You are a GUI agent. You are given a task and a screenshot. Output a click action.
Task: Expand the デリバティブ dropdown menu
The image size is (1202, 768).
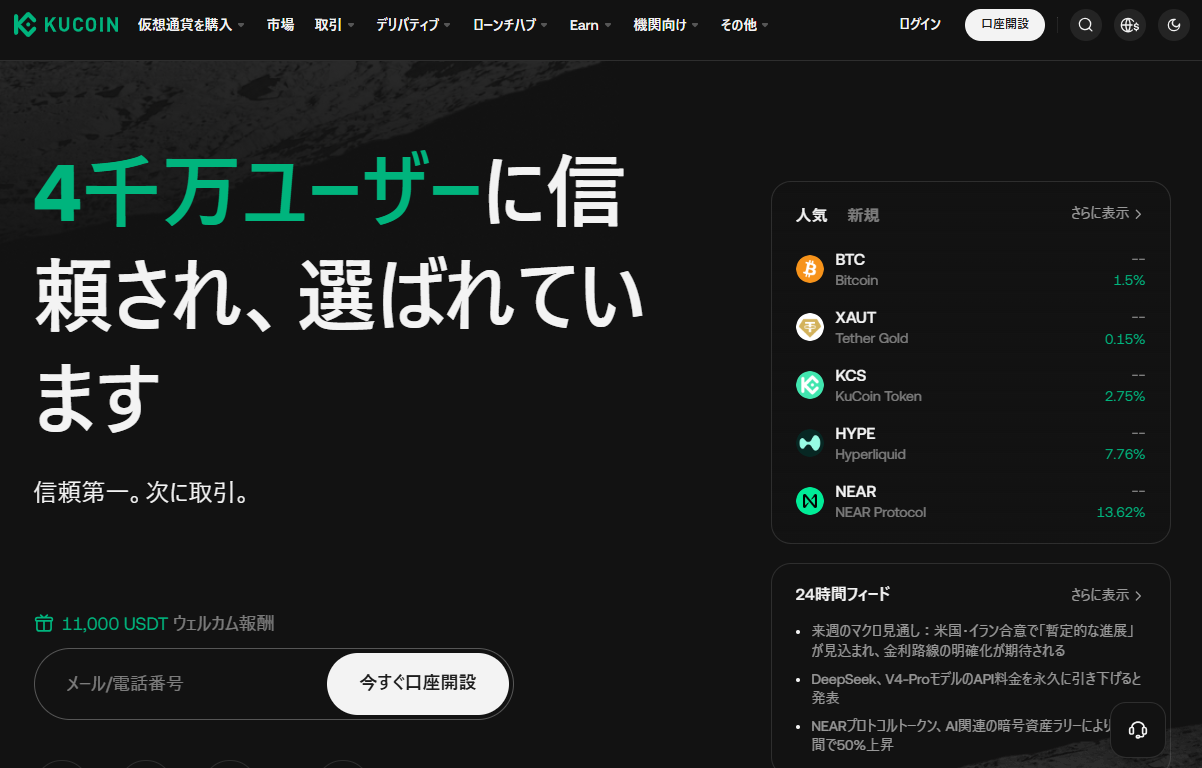pos(413,25)
